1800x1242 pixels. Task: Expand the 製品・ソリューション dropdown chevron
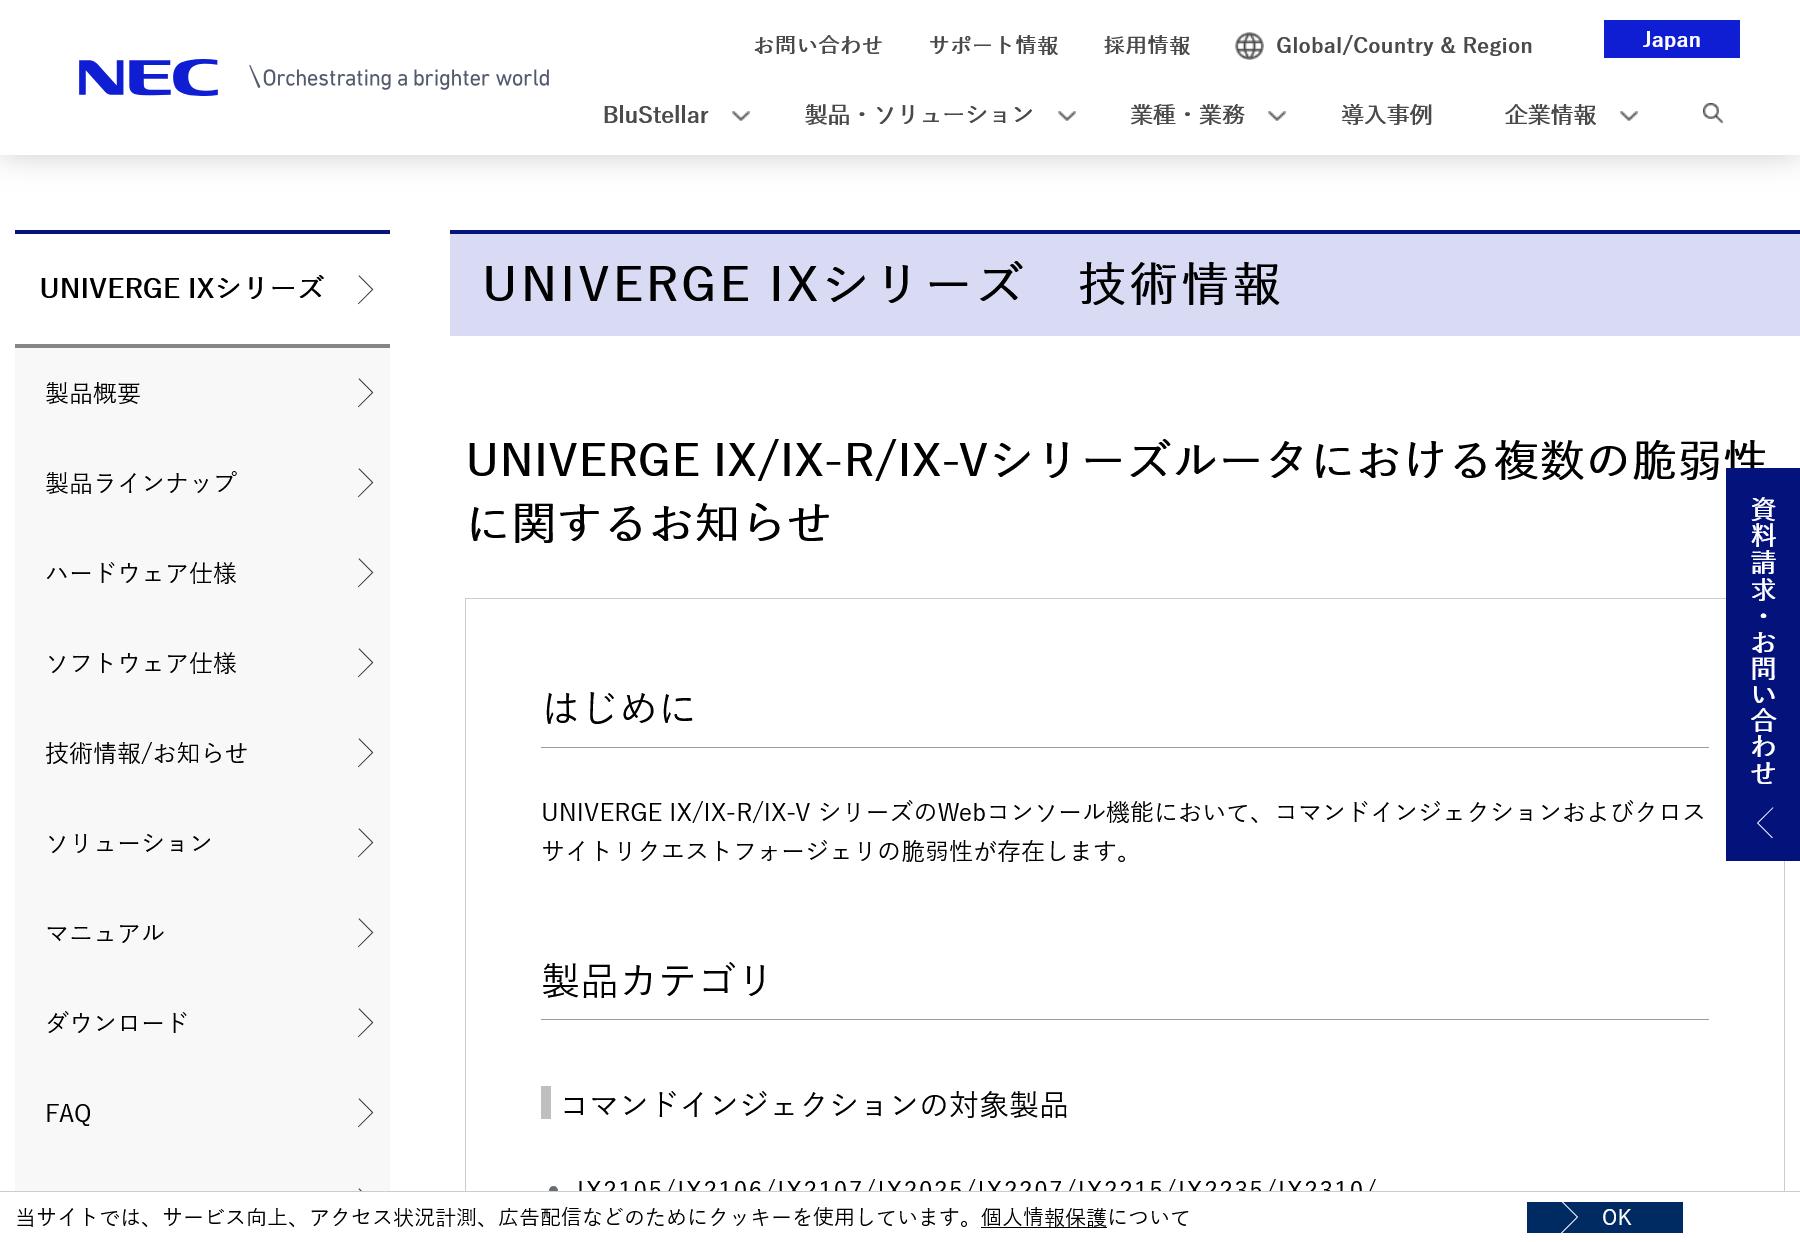pyautogui.click(x=1067, y=116)
